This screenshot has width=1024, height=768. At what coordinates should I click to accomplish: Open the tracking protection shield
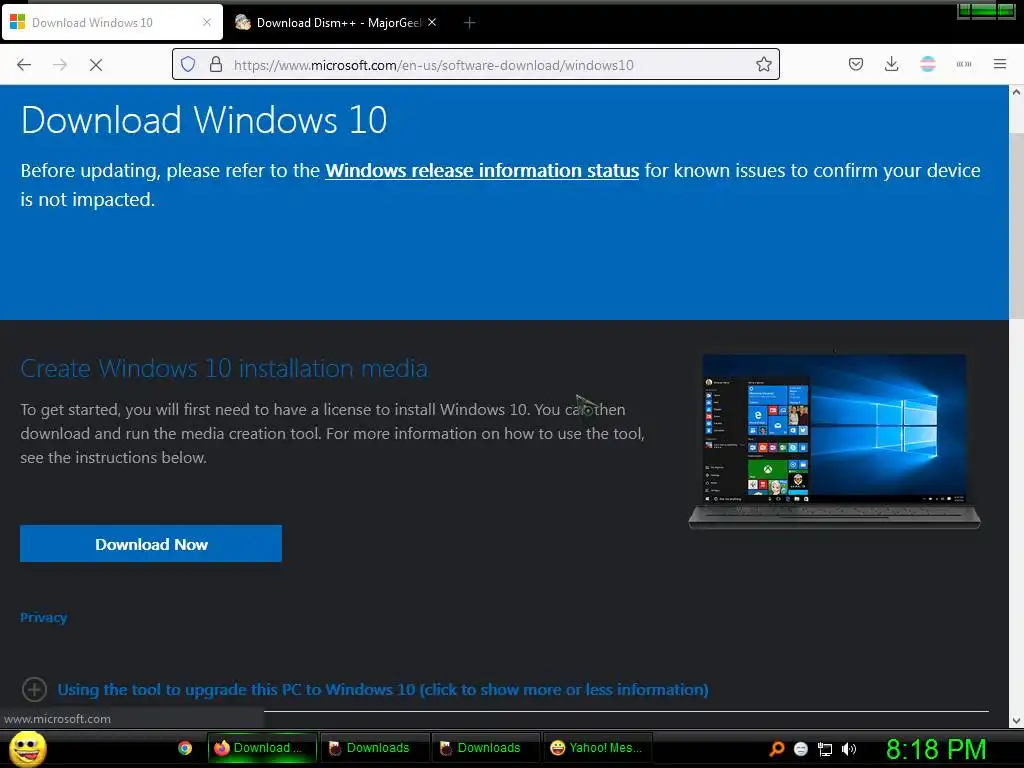[188, 64]
